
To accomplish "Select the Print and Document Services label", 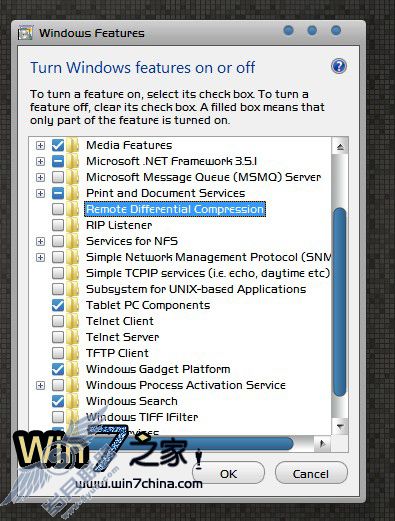I will click(x=165, y=193).
